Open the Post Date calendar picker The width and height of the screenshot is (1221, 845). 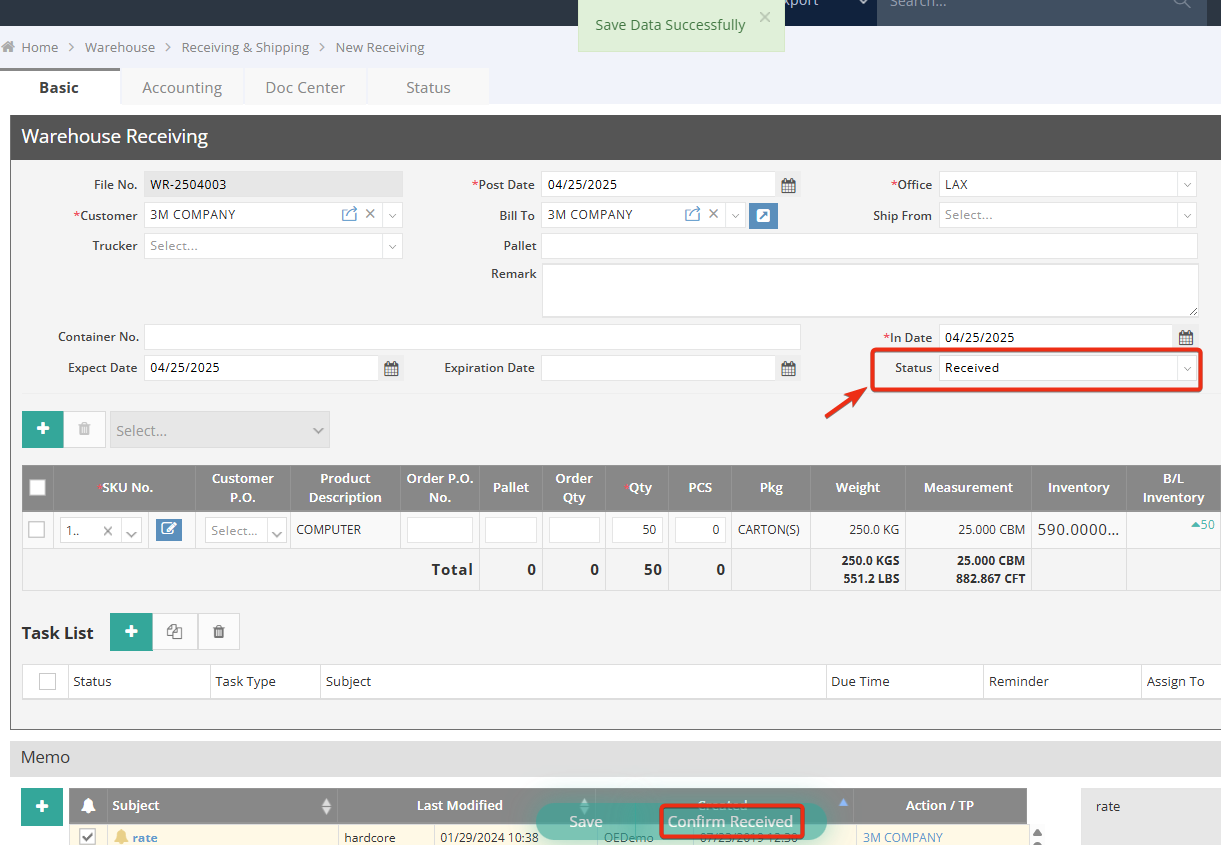tap(788, 185)
